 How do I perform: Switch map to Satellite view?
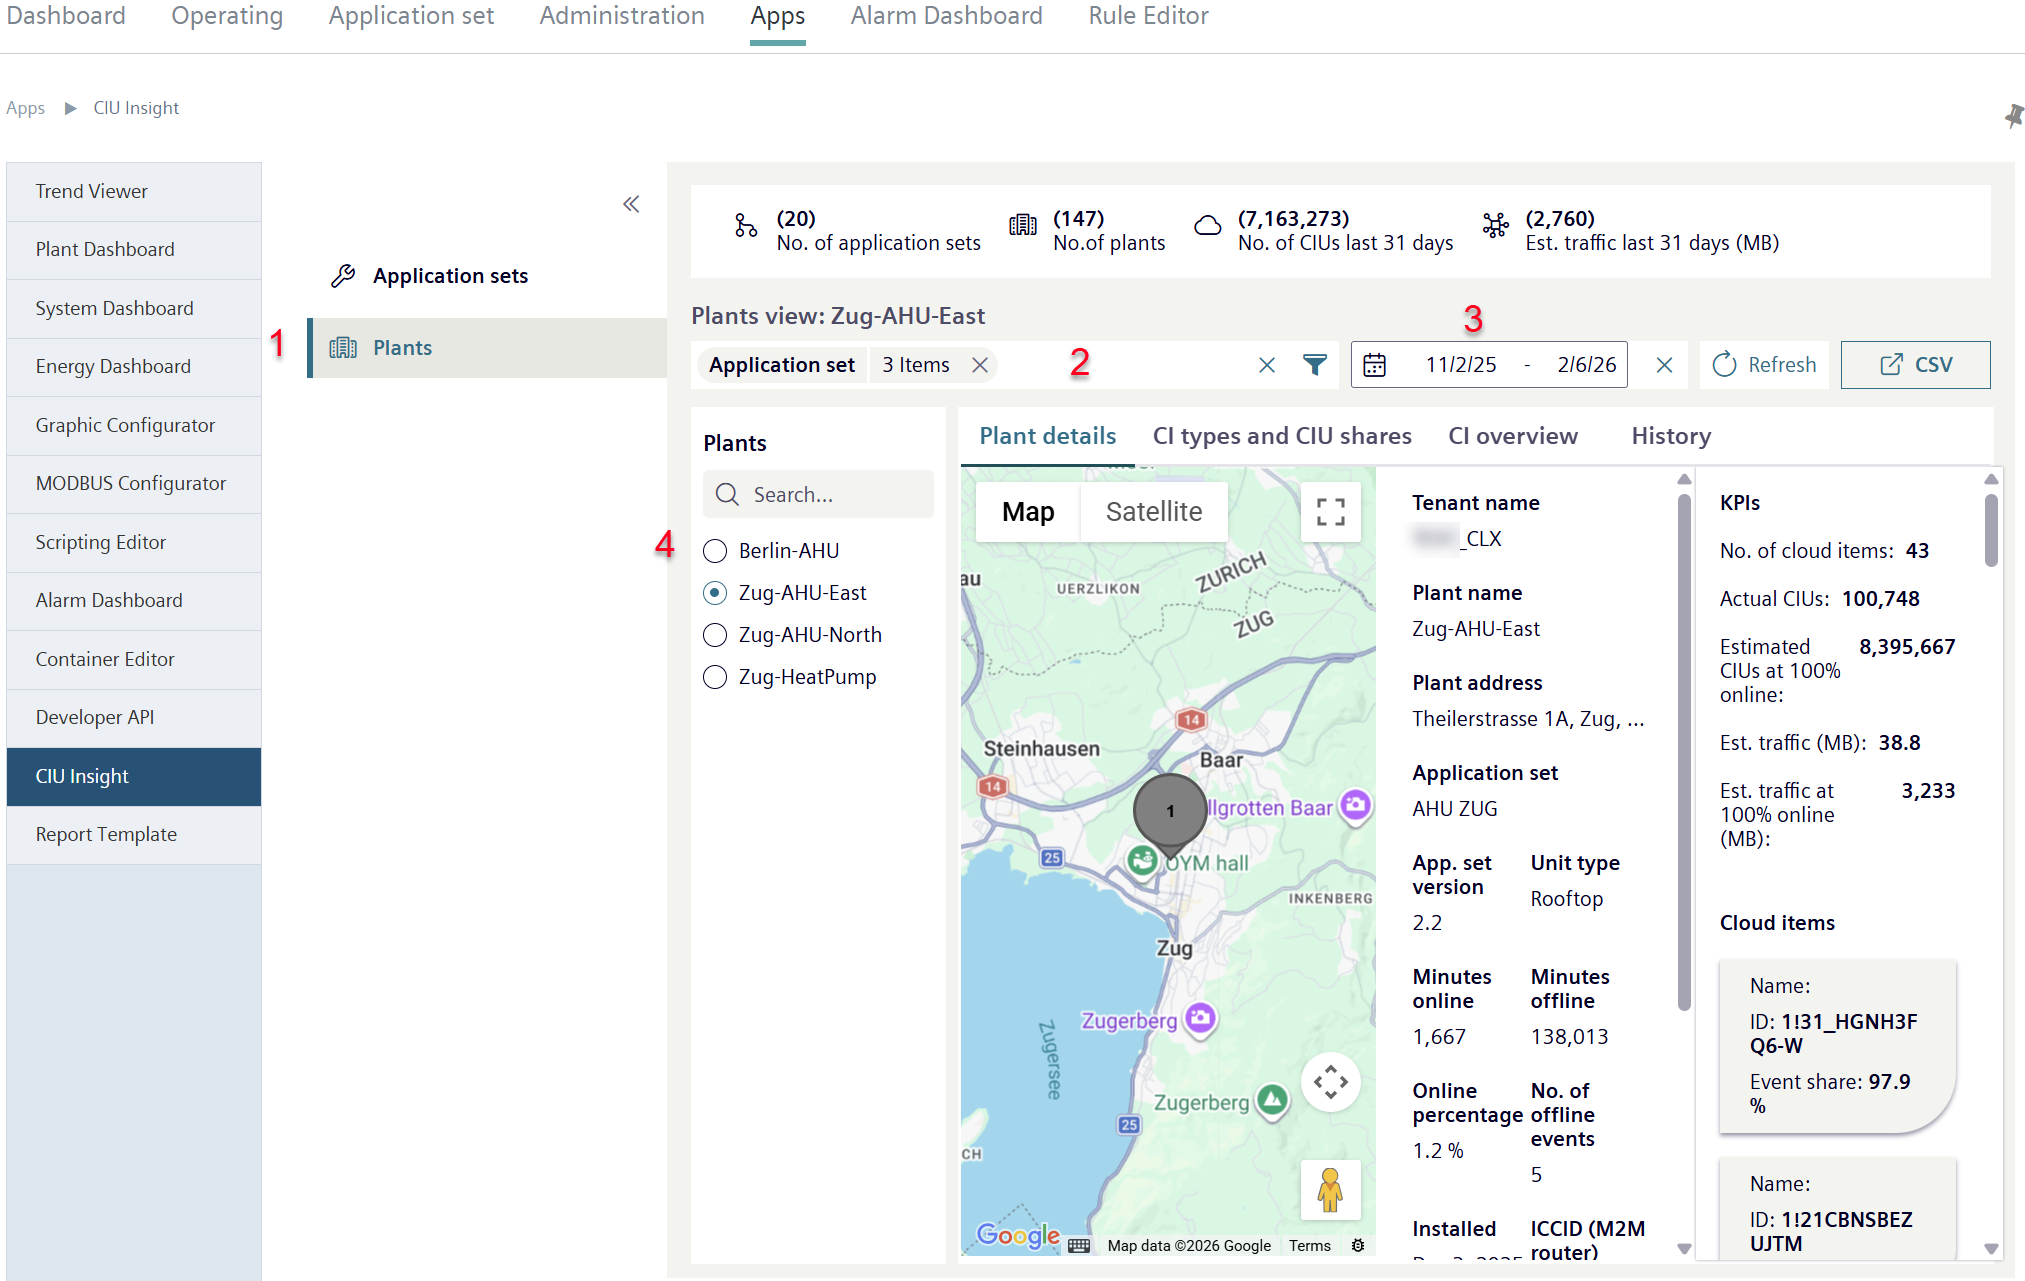point(1154,512)
